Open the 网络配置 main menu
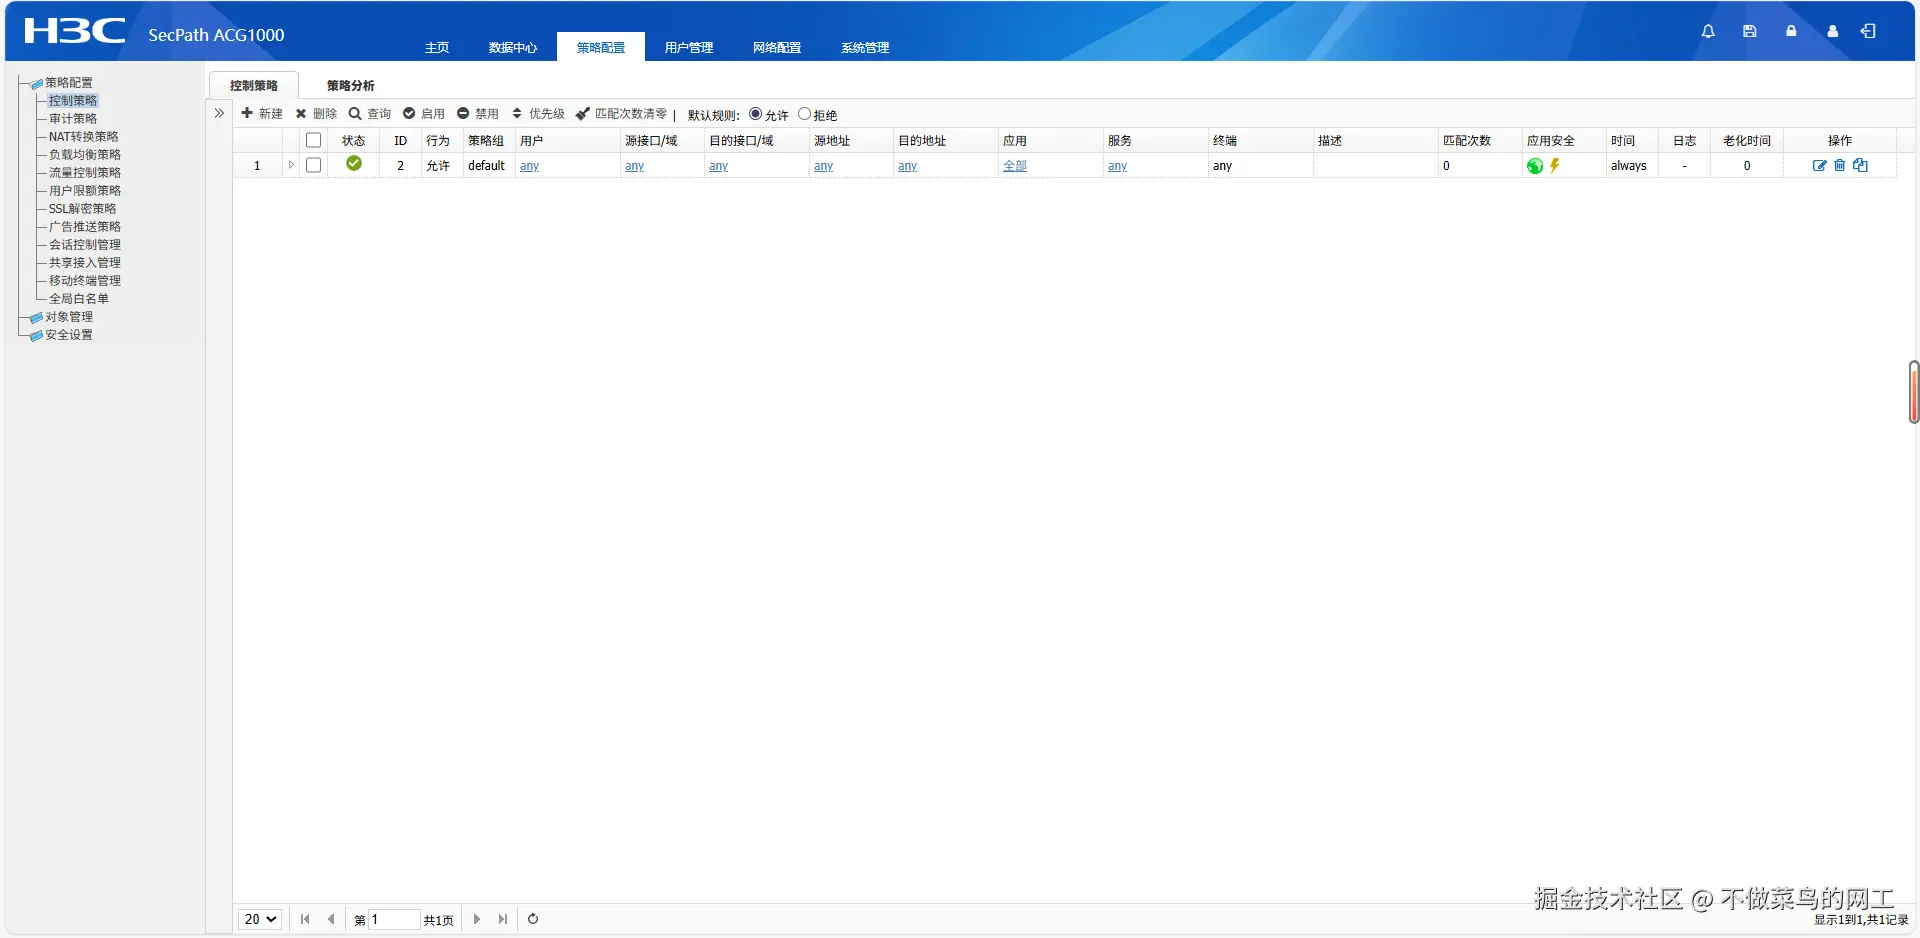The height and width of the screenshot is (938, 1920). coord(777,47)
